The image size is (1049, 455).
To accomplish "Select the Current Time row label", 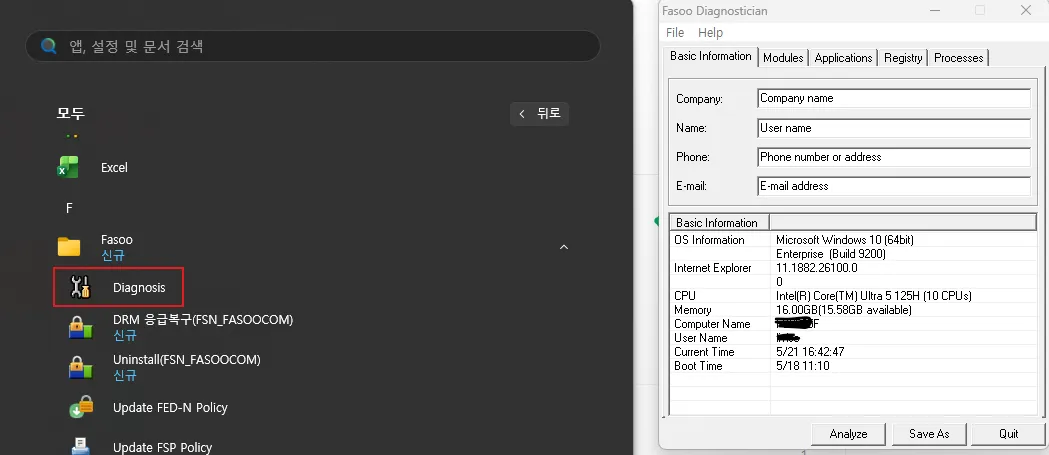I will coord(704,352).
